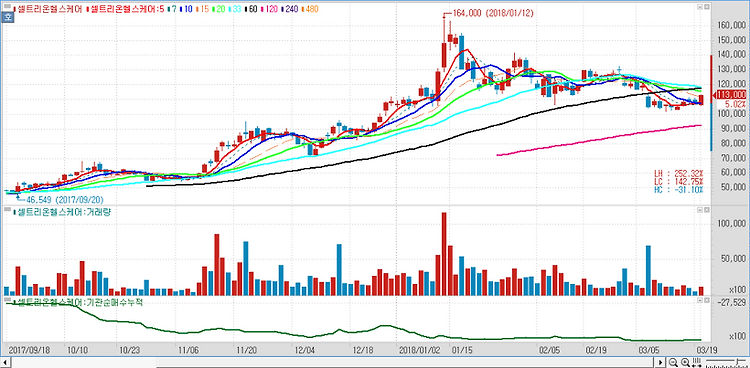This screenshot has height=368, width=750.
Task: Click the horizontal scrollbar right arrow
Action: pos(660,362)
